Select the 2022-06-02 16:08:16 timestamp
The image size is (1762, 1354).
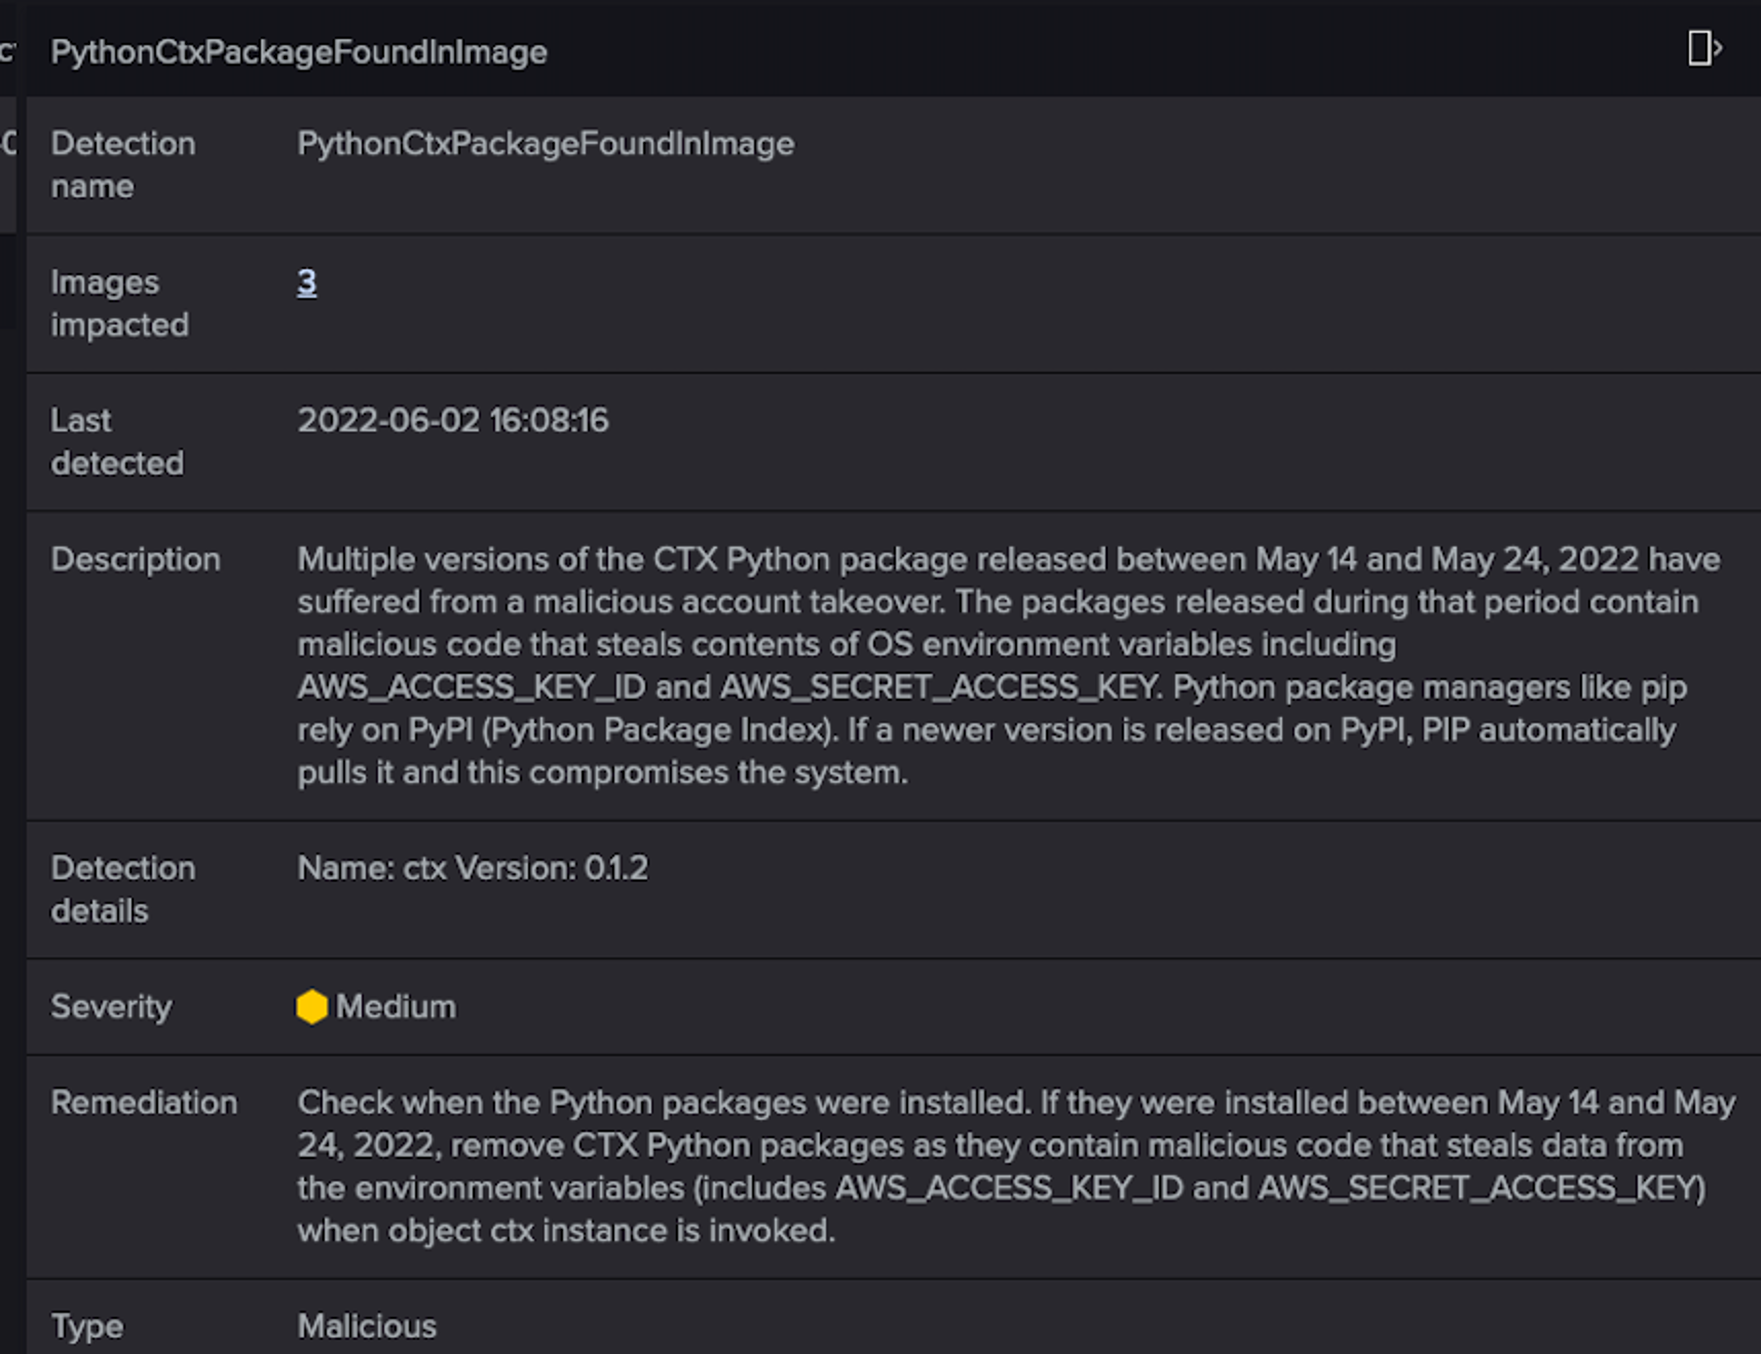tap(452, 420)
